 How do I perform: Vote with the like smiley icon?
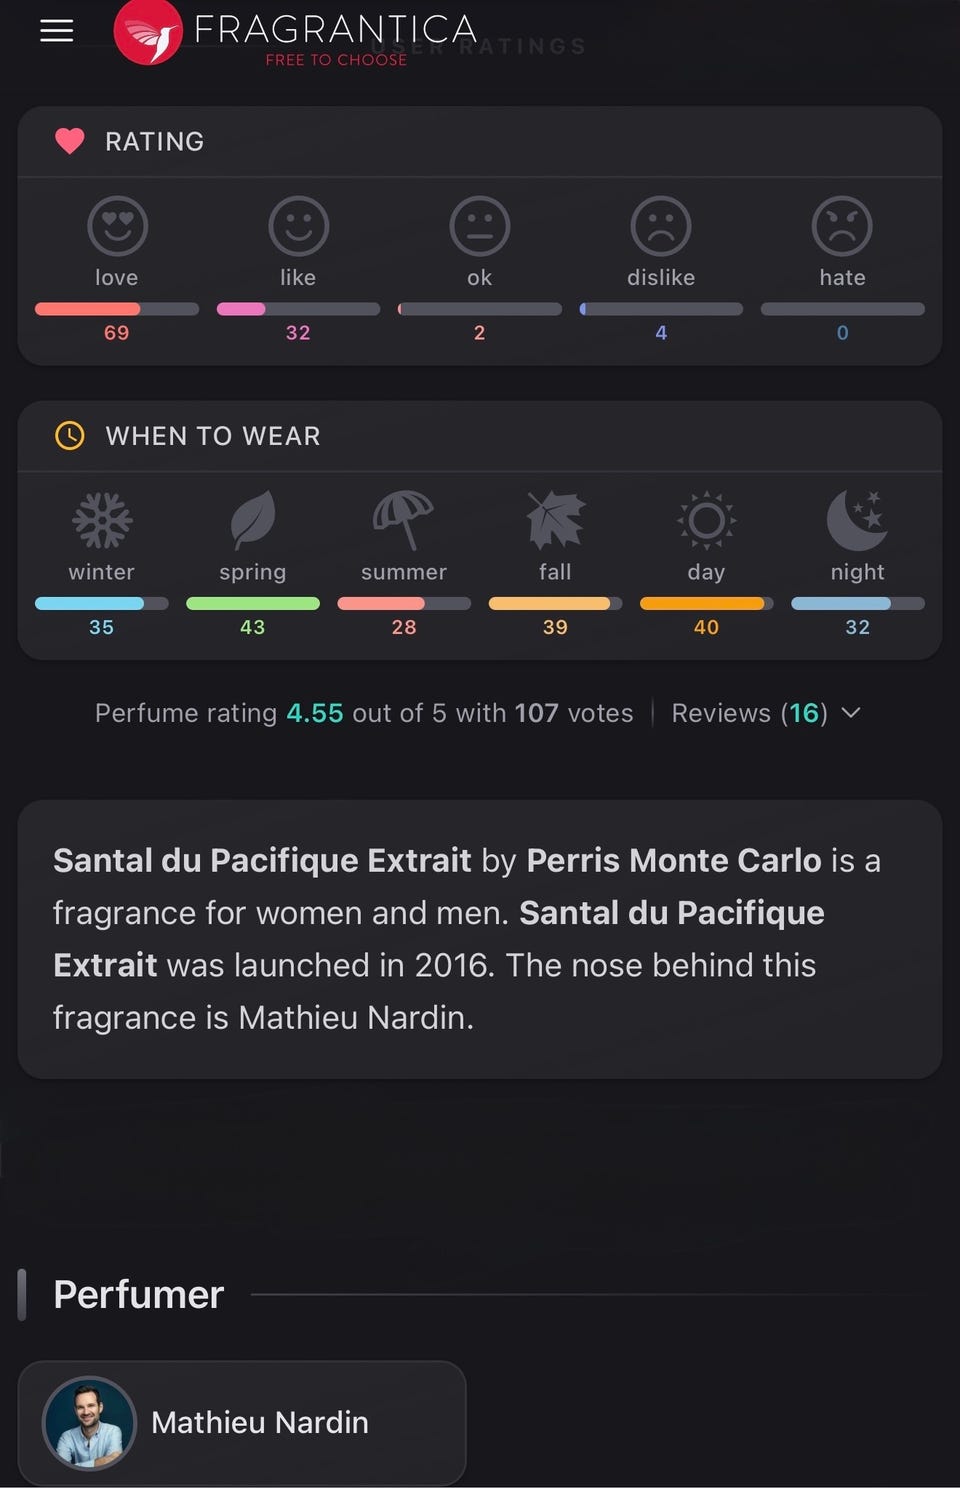click(298, 226)
